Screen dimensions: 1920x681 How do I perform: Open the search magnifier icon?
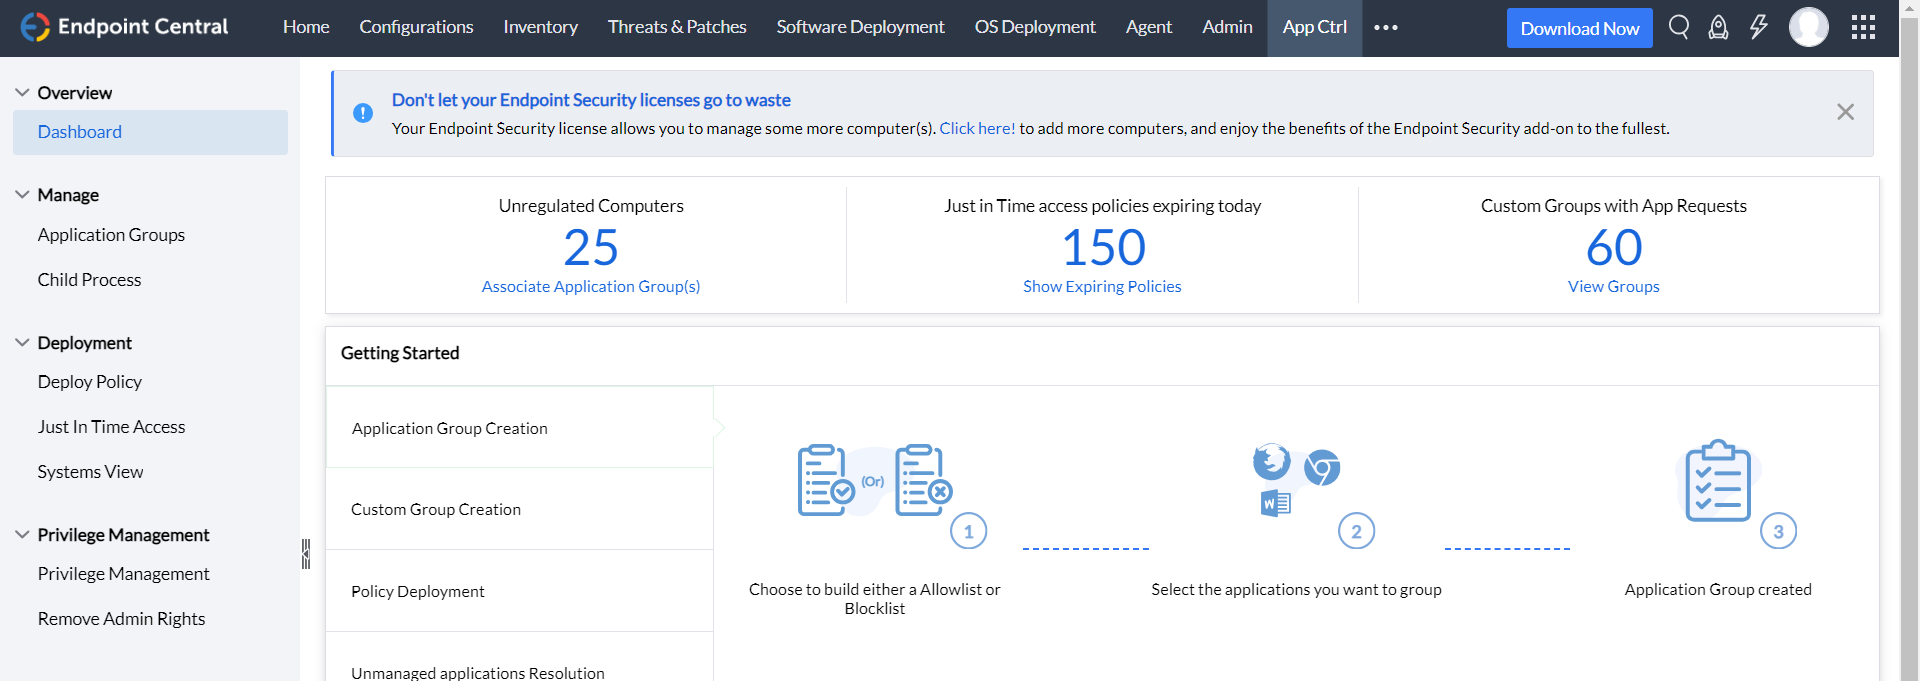[x=1679, y=27]
